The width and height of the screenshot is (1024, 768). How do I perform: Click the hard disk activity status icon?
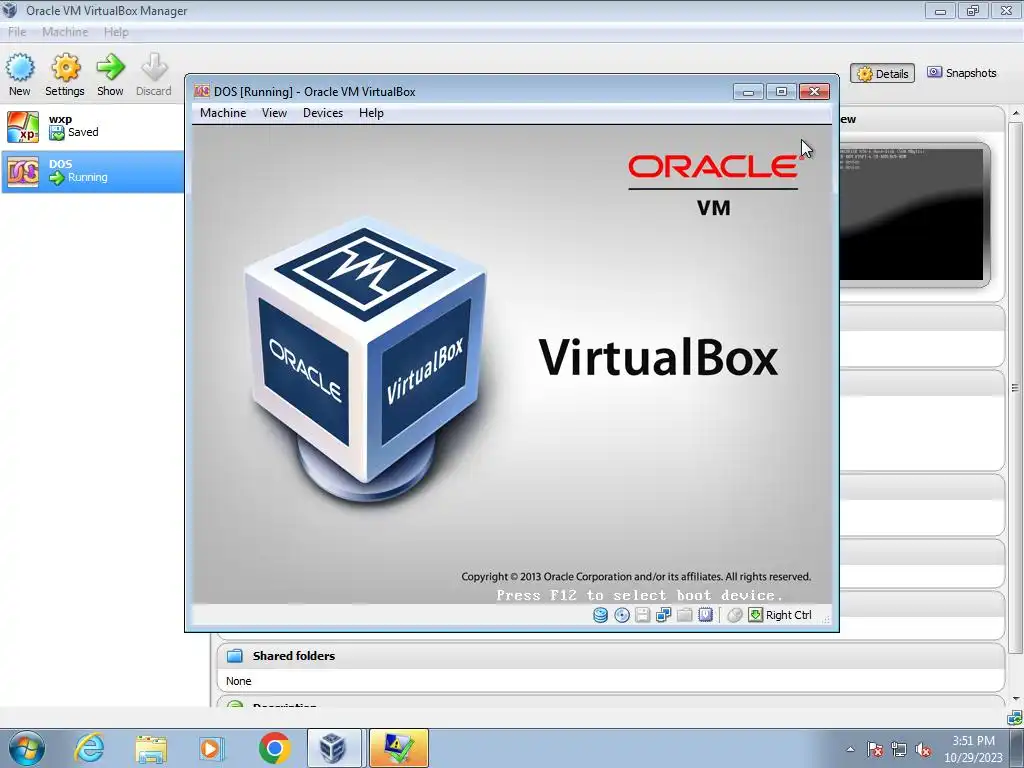coord(600,615)
